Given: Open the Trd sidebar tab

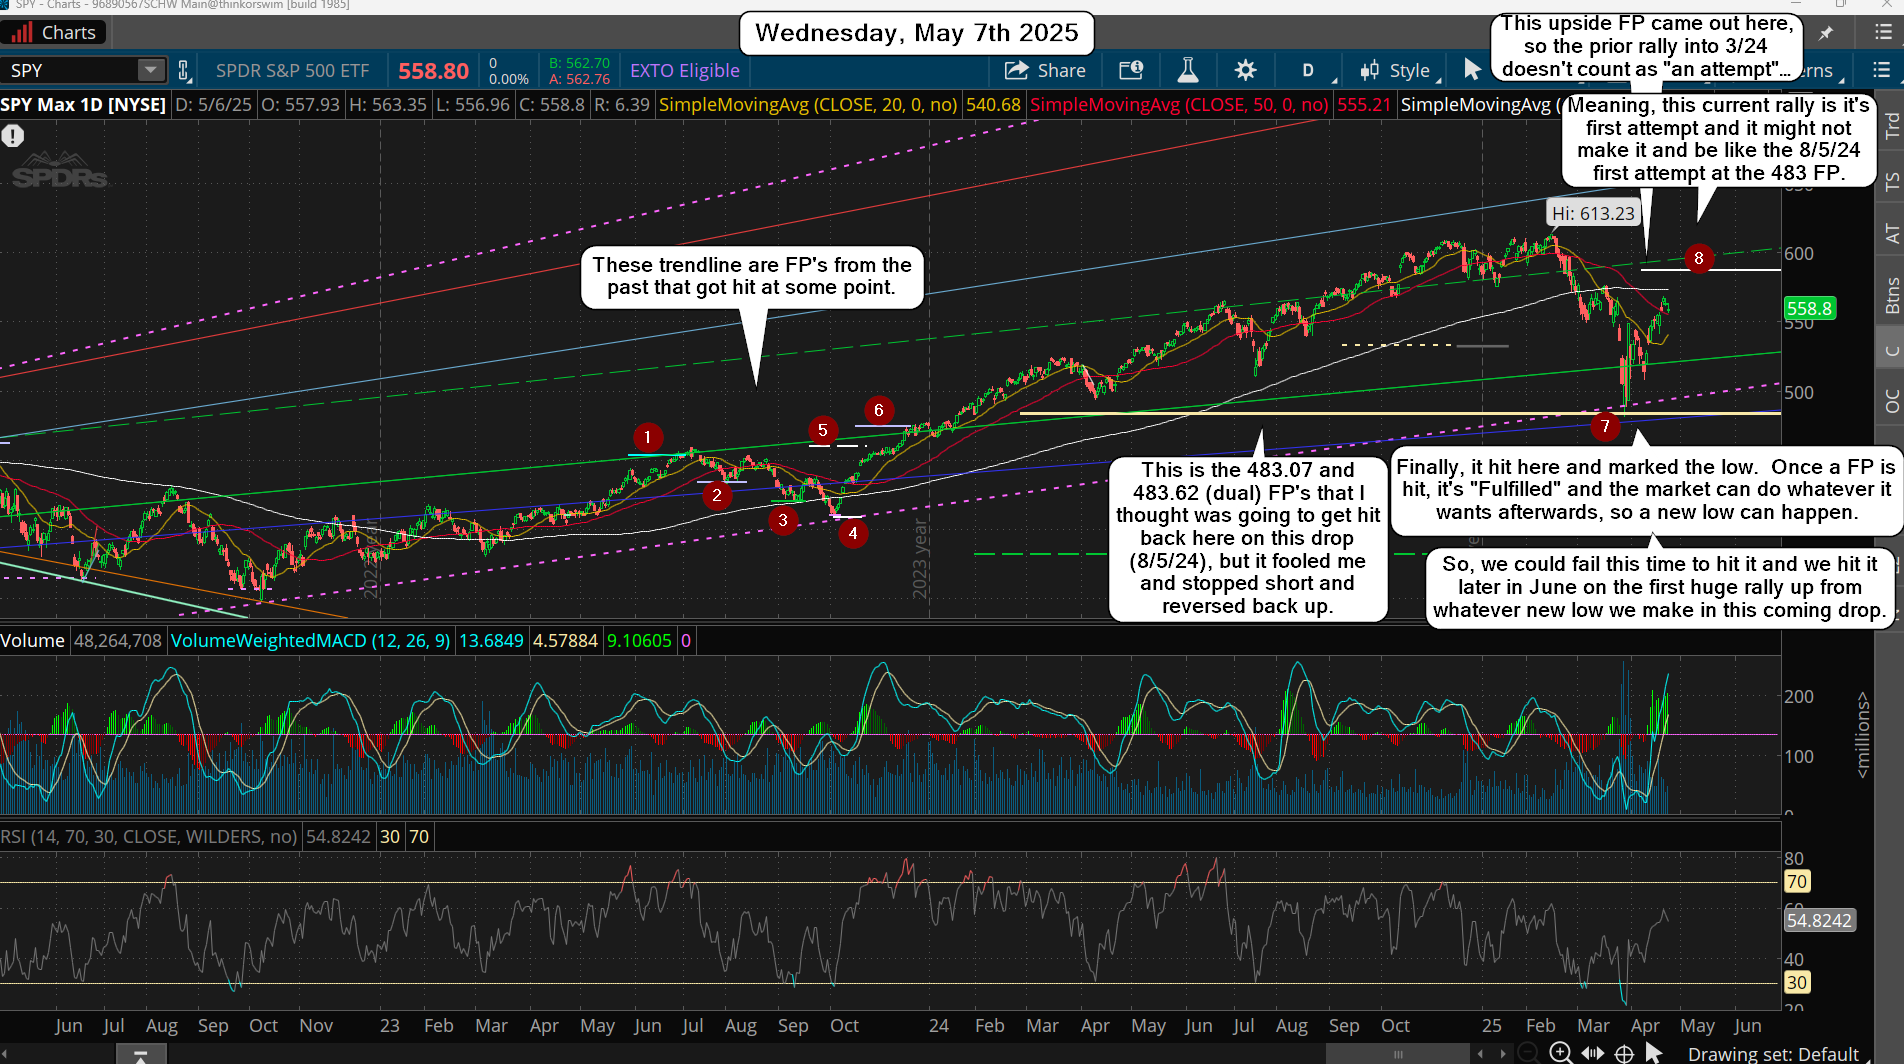Looking at the screenshot, I should (1891, 125).
